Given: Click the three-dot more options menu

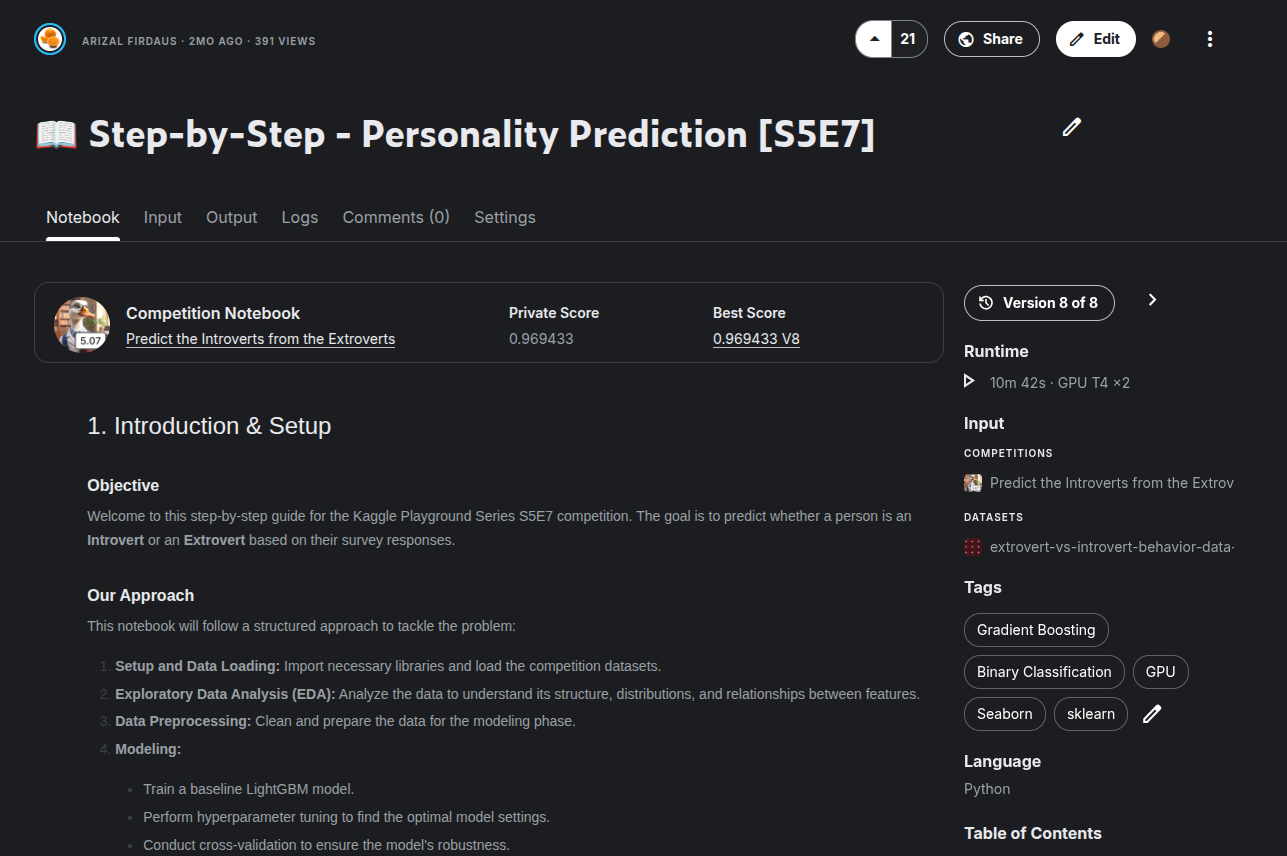Looking at the screenshot, I should click(x=1210, y=38).
